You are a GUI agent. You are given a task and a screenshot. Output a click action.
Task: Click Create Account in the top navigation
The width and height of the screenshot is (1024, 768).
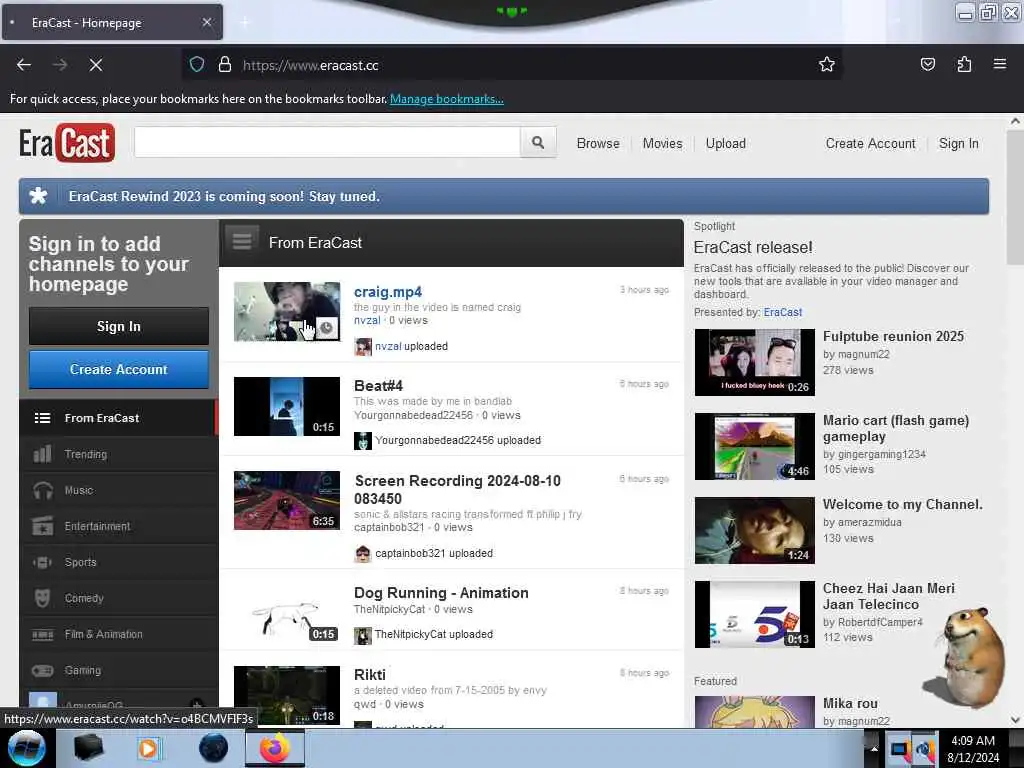870,143
